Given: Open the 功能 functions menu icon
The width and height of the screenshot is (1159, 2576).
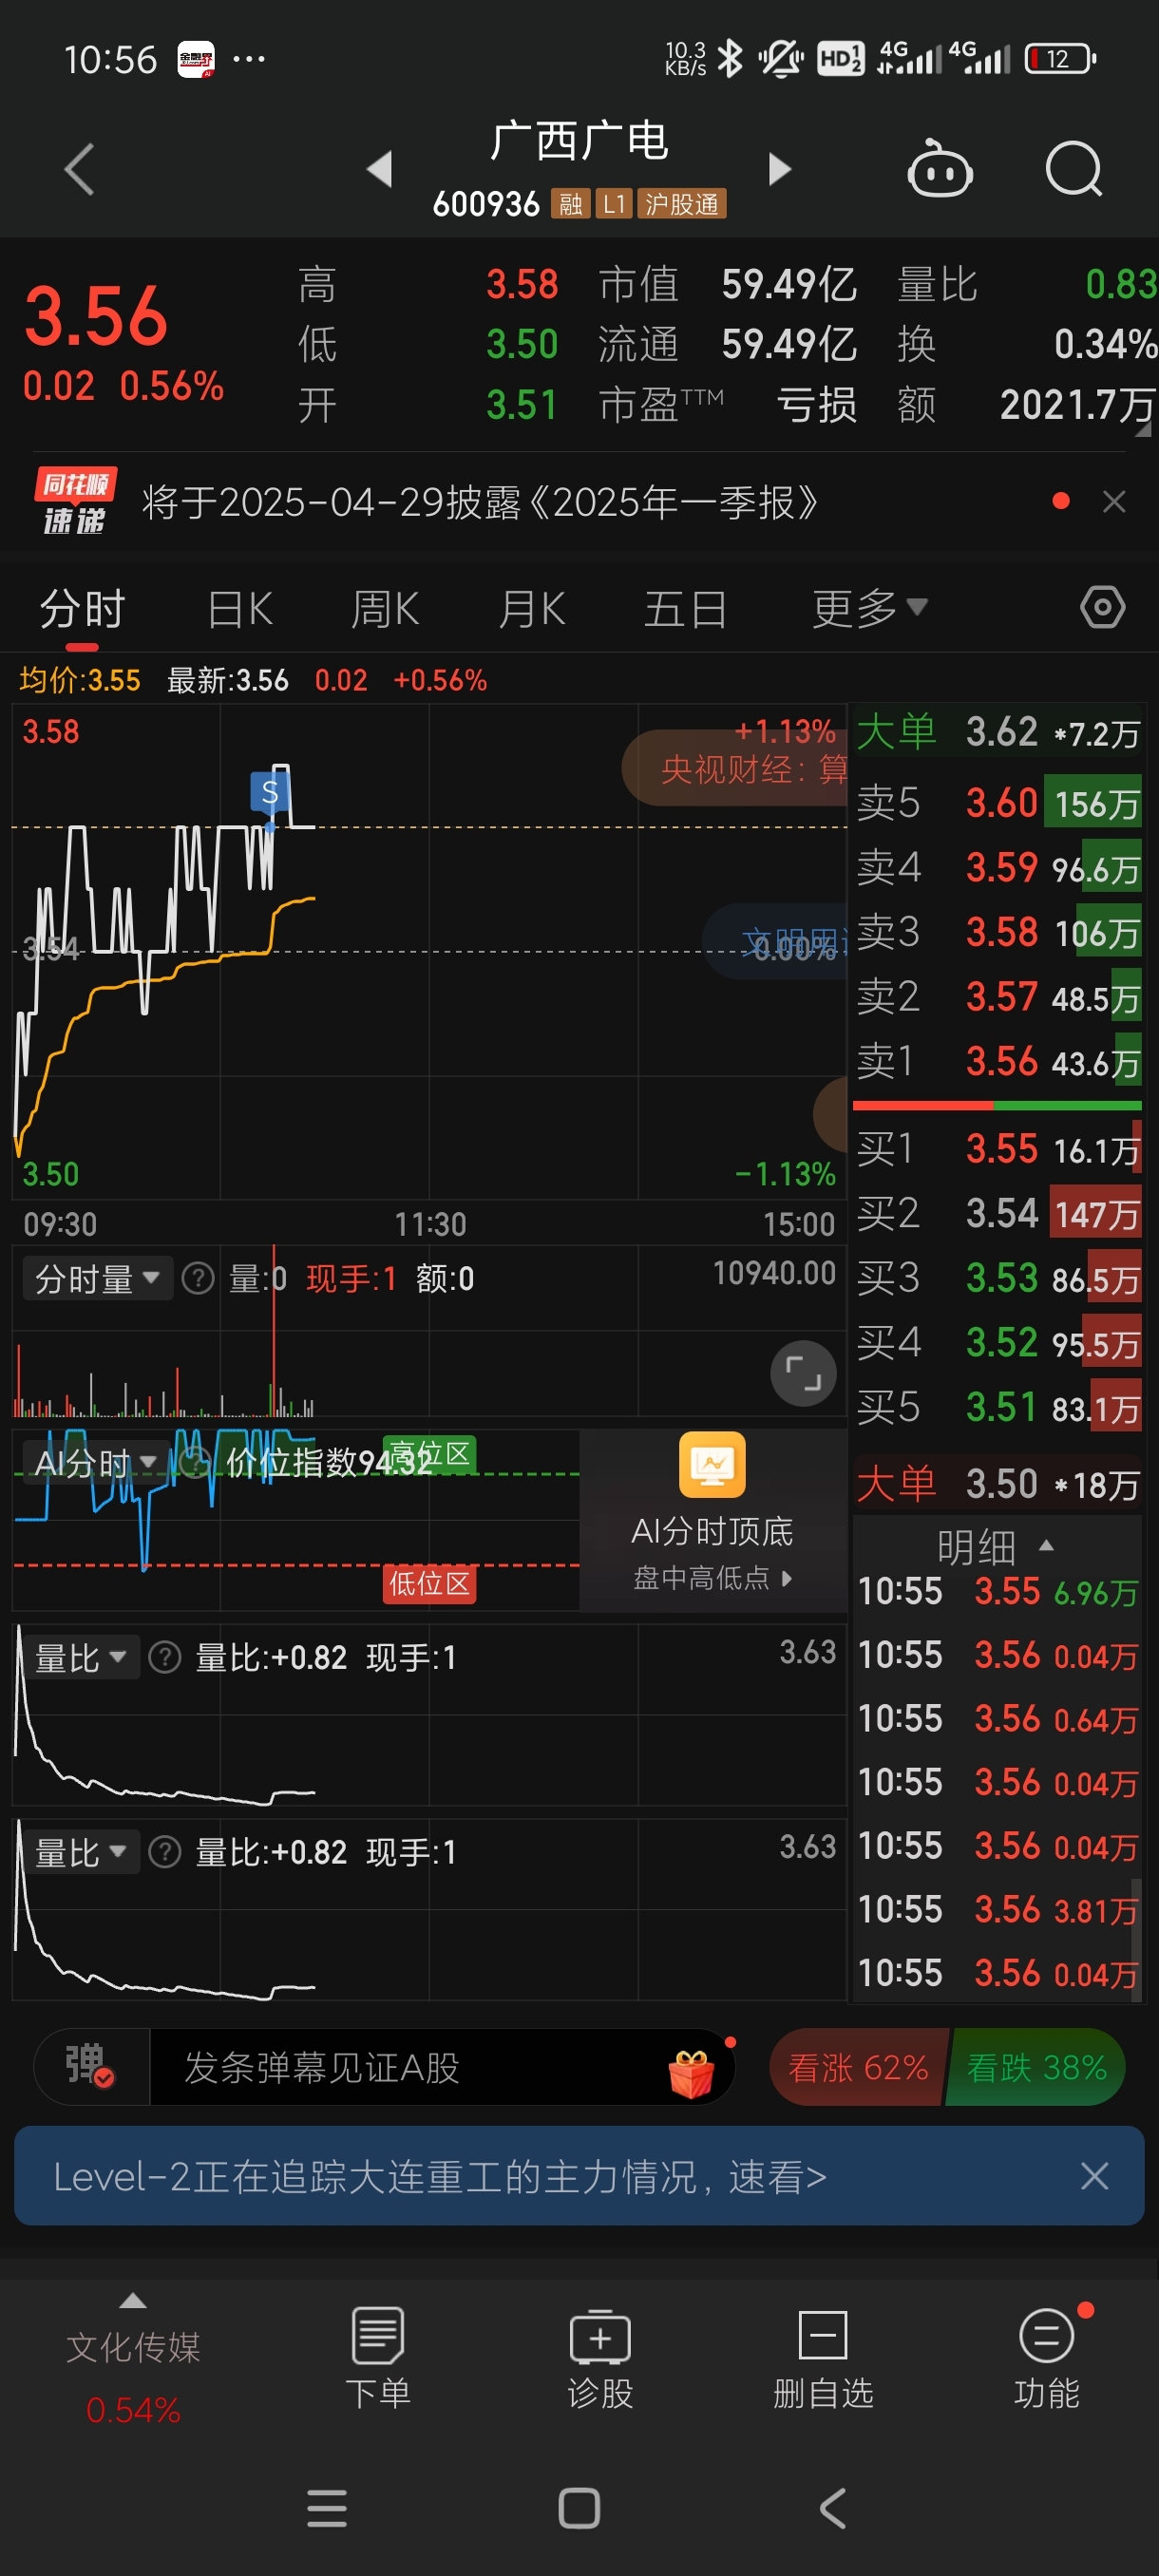Looking at the screenshot, I should click(x=1046, y=2356).
